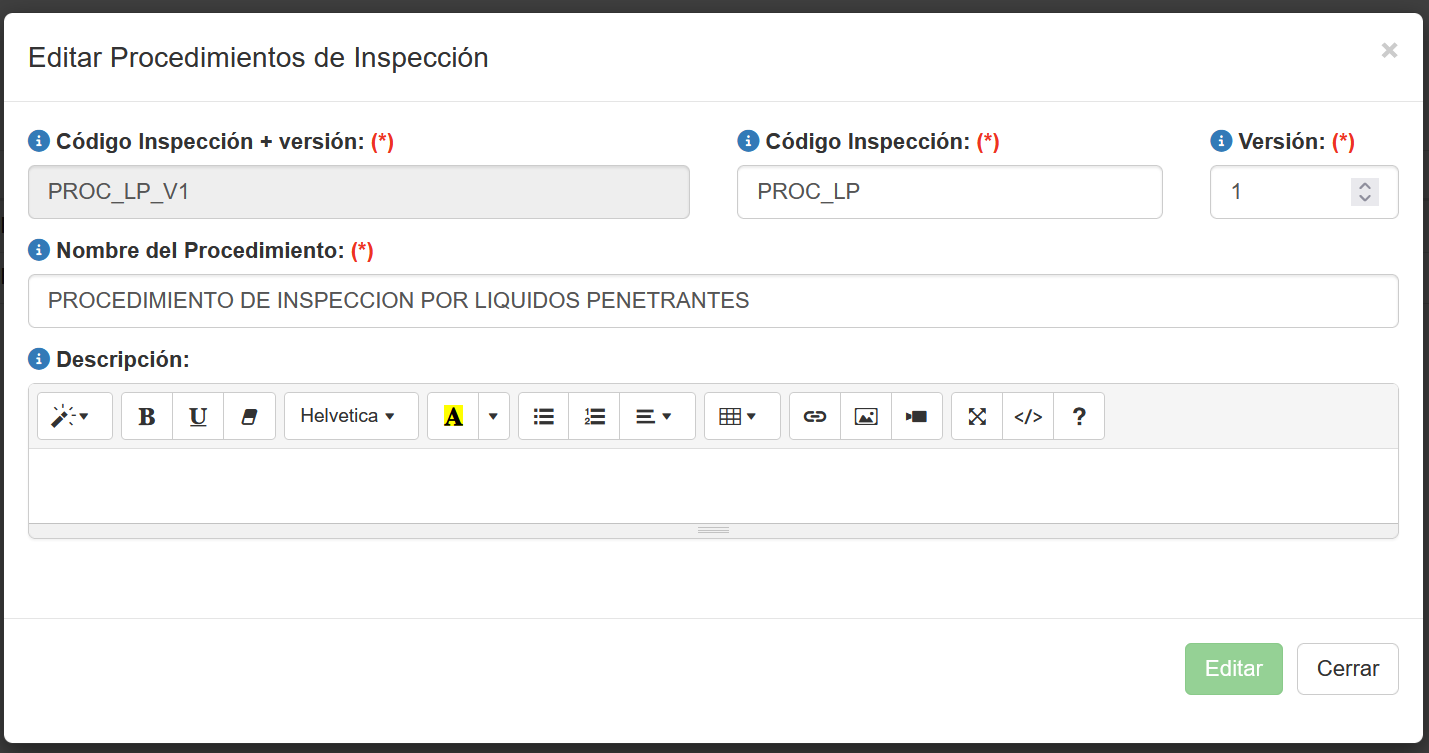Image resolution: width=1429 pixels, height=753 pixels.
Task: Open the paragraph alignment dropdown
Action: click(x=657, y=416)
